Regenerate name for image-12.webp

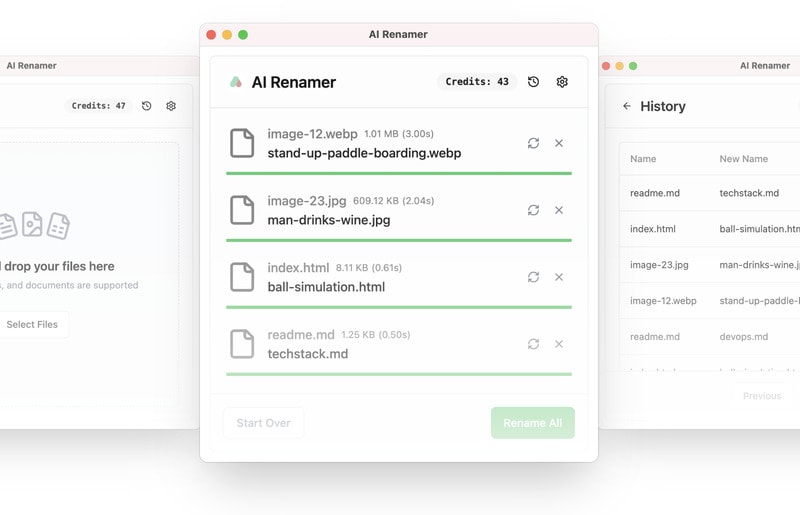coord(533,143)
